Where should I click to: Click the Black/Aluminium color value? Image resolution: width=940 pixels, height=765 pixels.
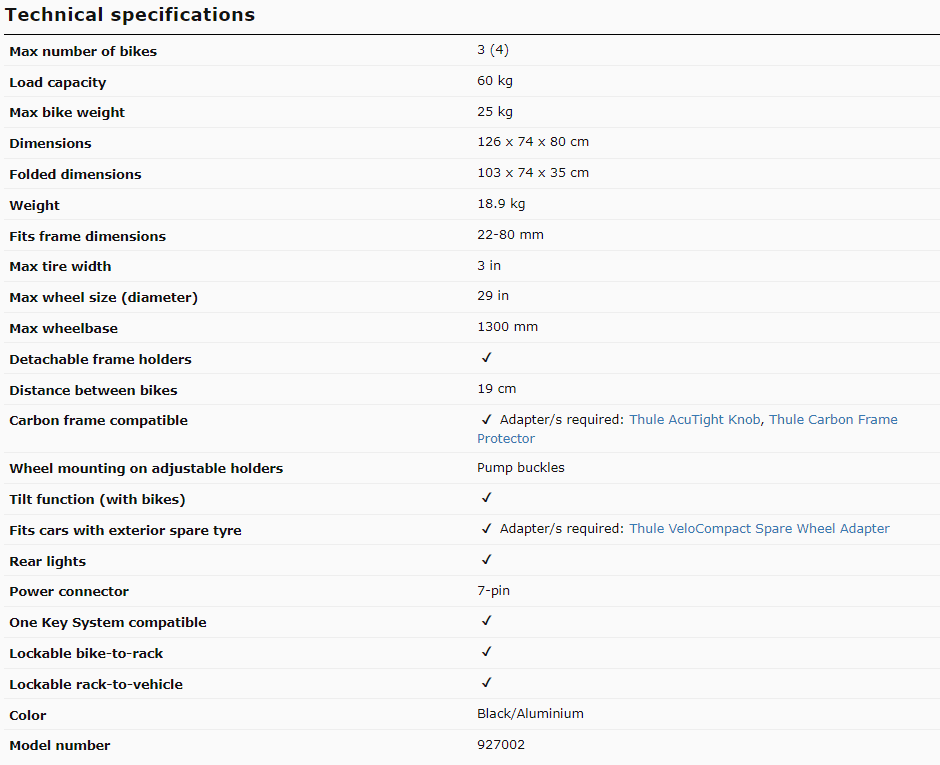tap(531, 713)
